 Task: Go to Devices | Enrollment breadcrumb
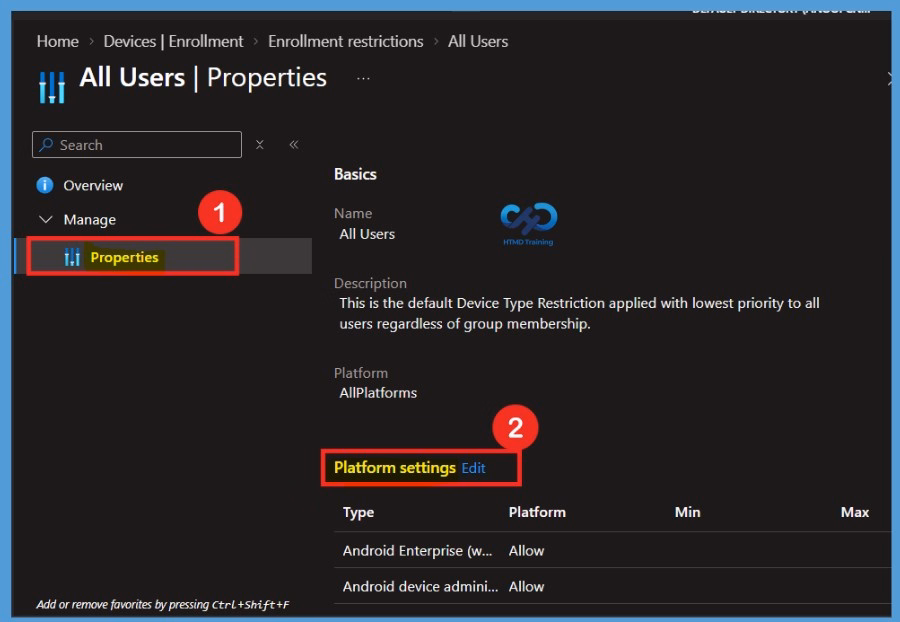[x=173, y=41]
